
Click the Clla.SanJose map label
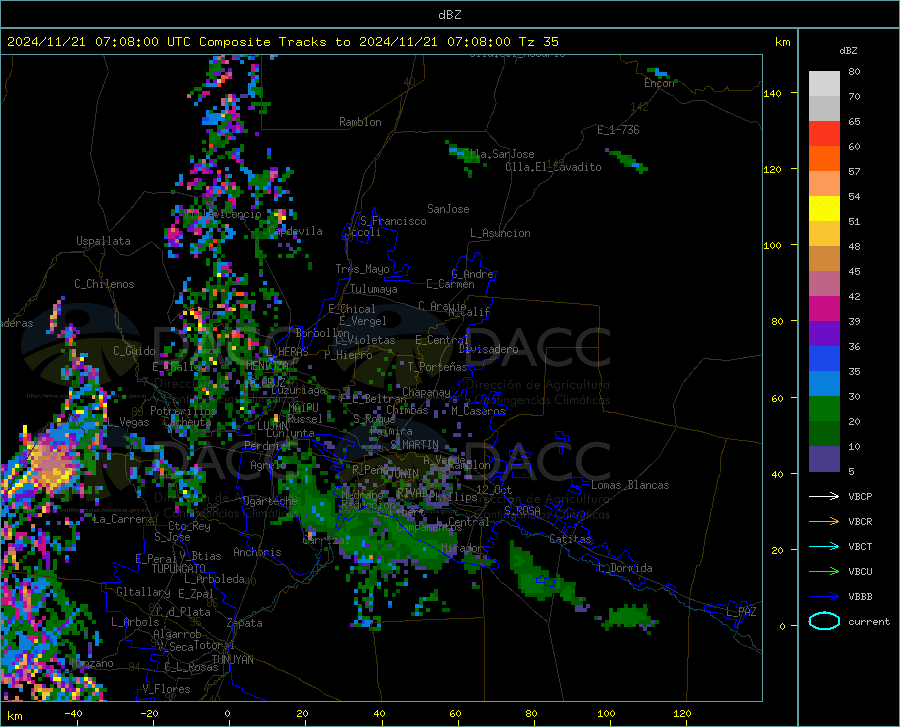point(498,154)
